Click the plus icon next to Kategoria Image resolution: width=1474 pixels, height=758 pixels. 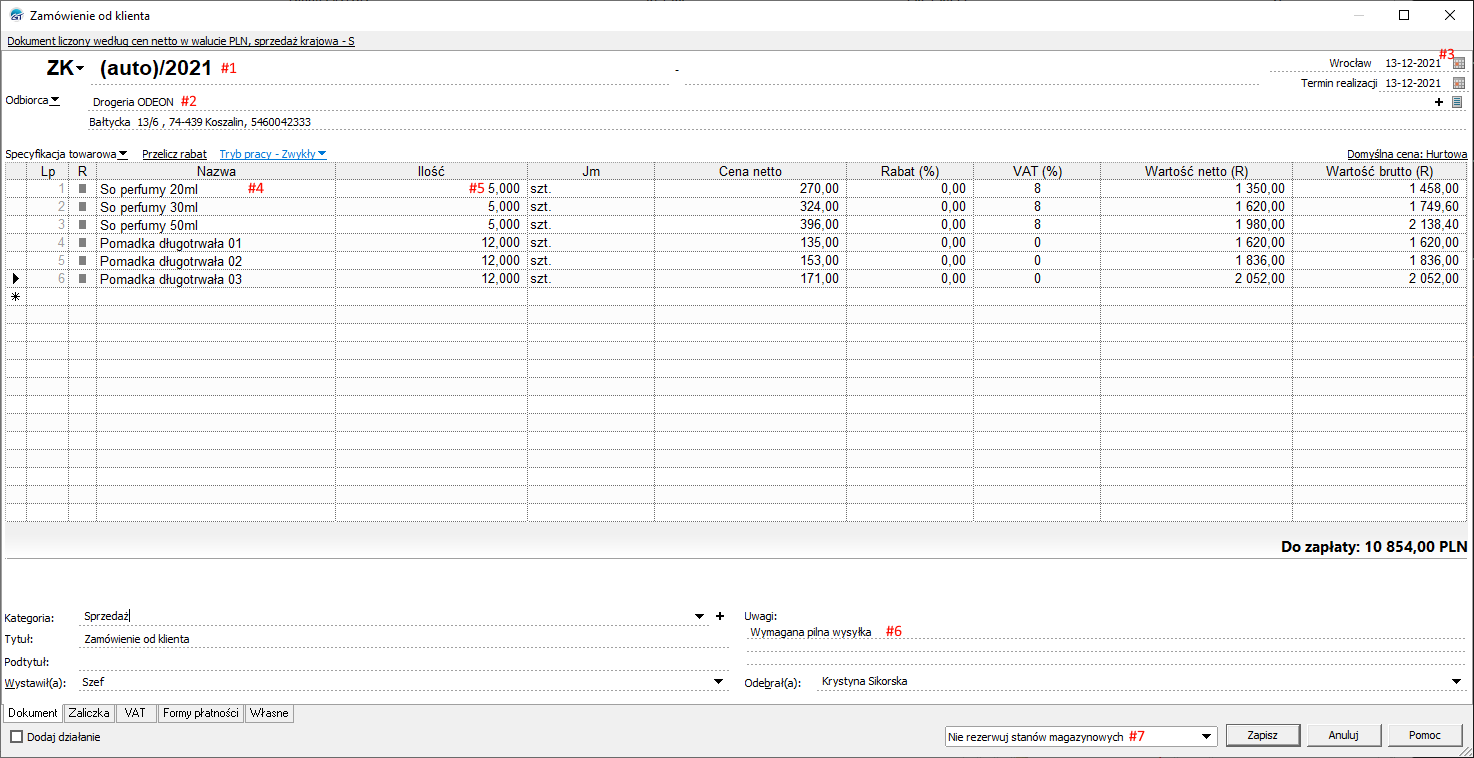(x=719, y=617)
